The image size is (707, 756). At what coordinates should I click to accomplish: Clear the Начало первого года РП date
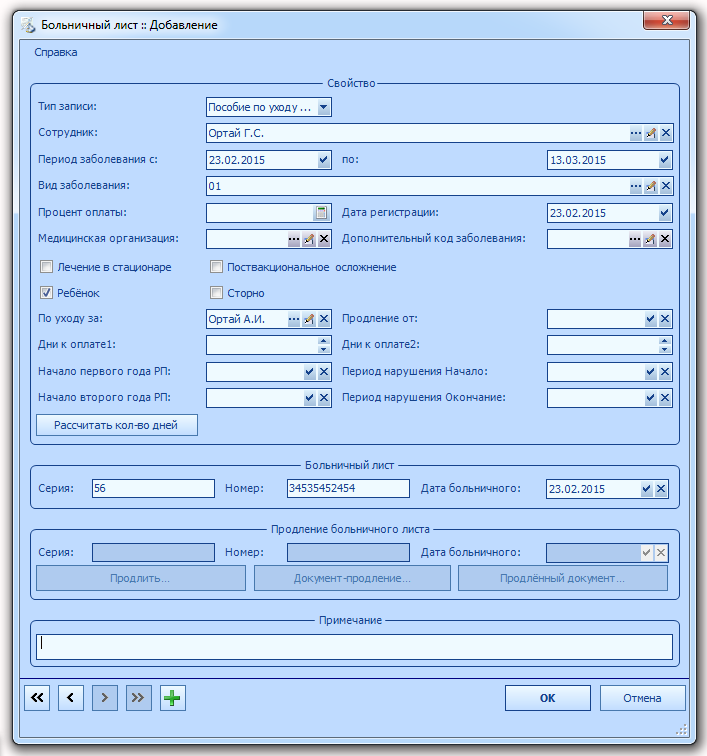pyautogui.click(x=324, y=372)
